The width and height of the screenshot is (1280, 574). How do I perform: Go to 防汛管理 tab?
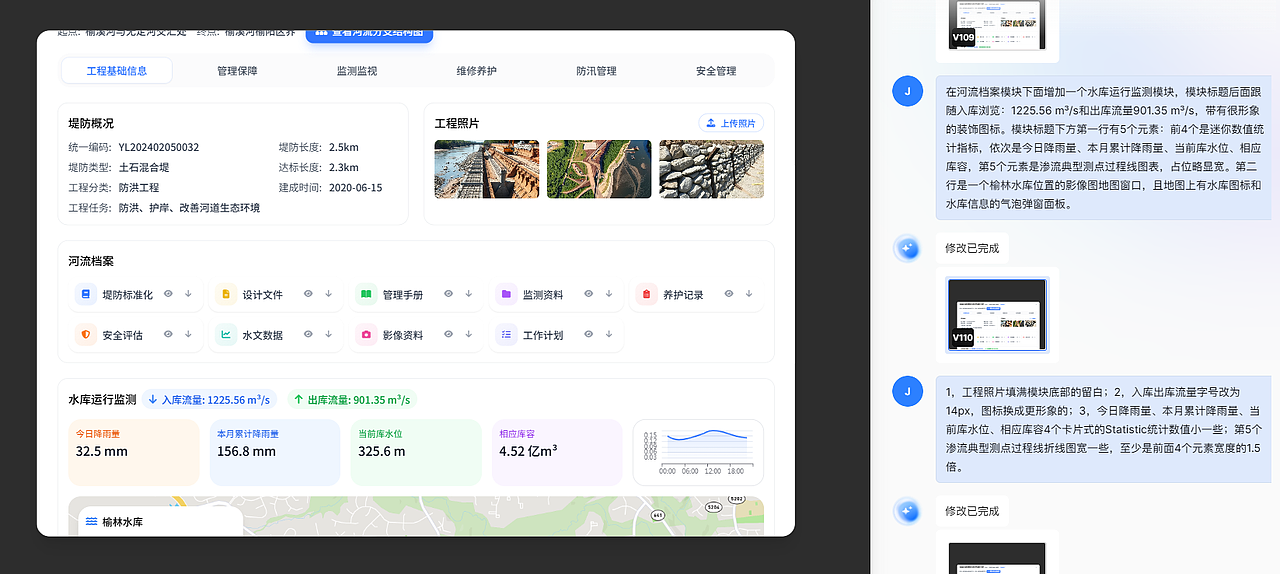[596, 71]
